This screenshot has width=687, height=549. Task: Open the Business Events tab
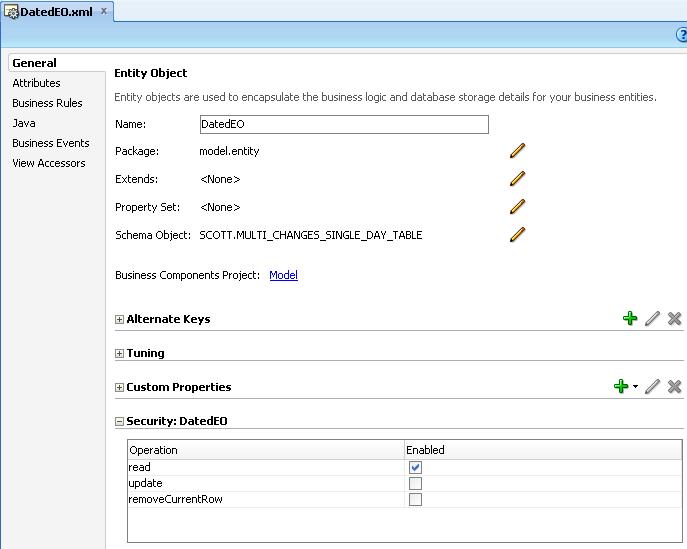[x=51, y=143]
